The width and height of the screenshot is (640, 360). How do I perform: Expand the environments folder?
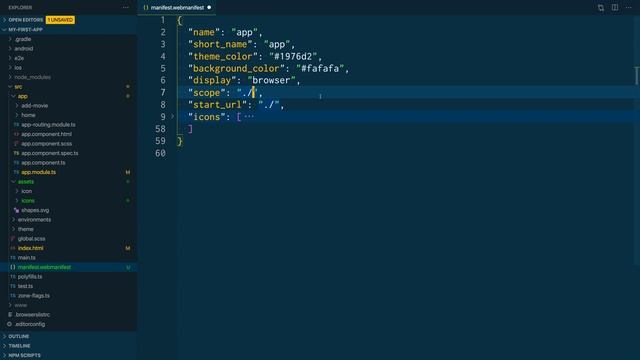(x=34, y=220)
